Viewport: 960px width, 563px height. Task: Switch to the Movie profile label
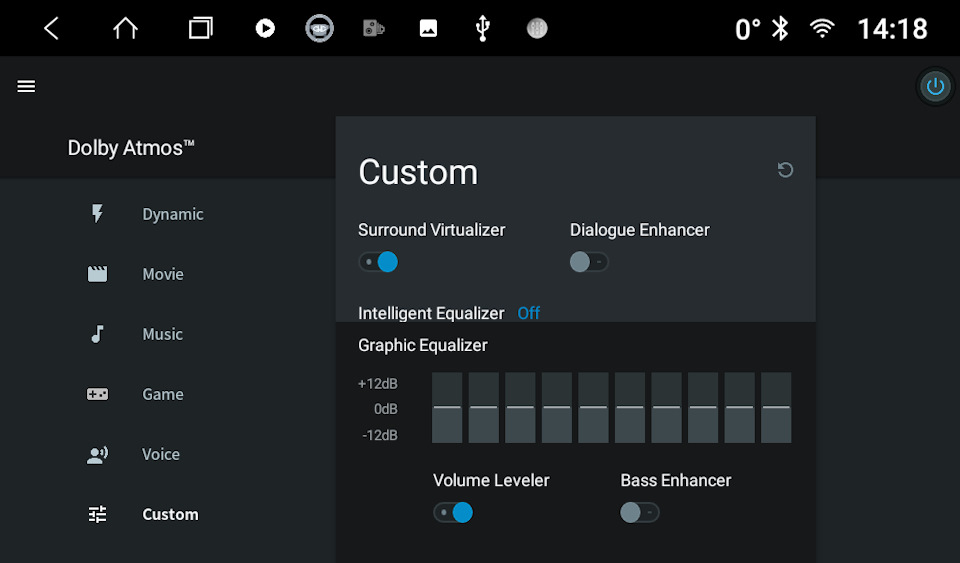(163, 274)
